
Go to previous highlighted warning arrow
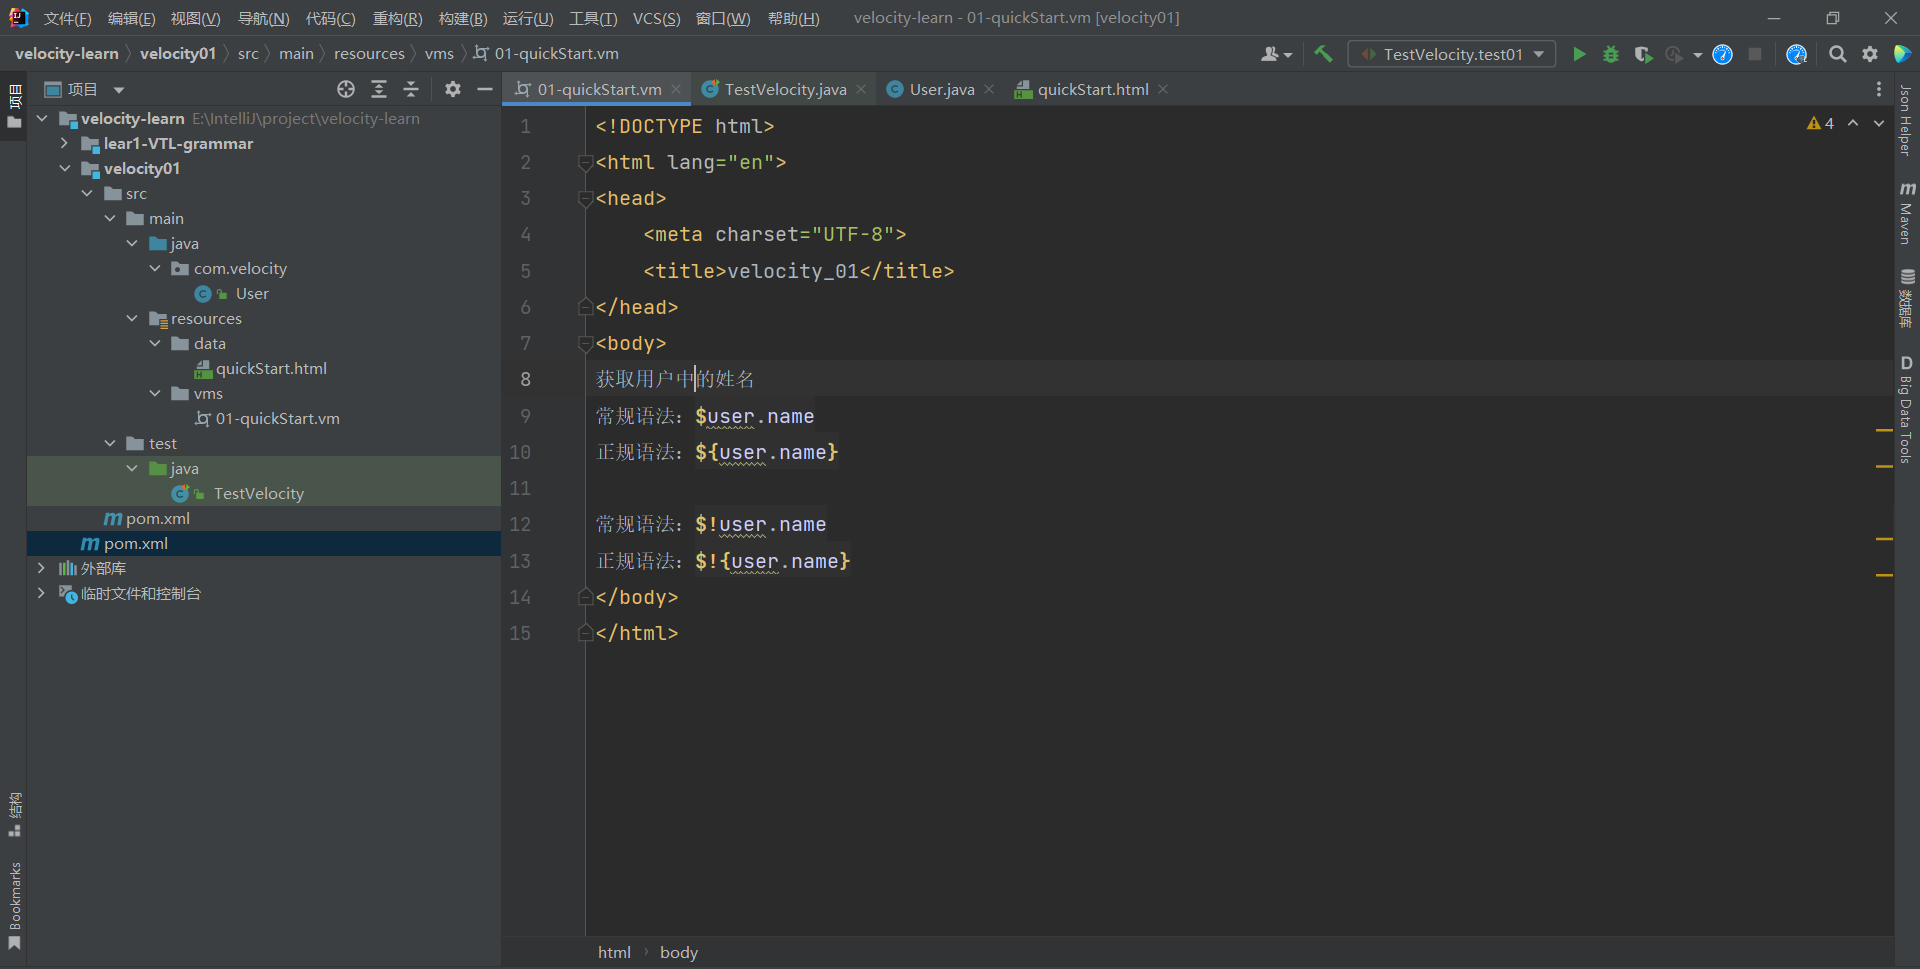[1853, 123]
